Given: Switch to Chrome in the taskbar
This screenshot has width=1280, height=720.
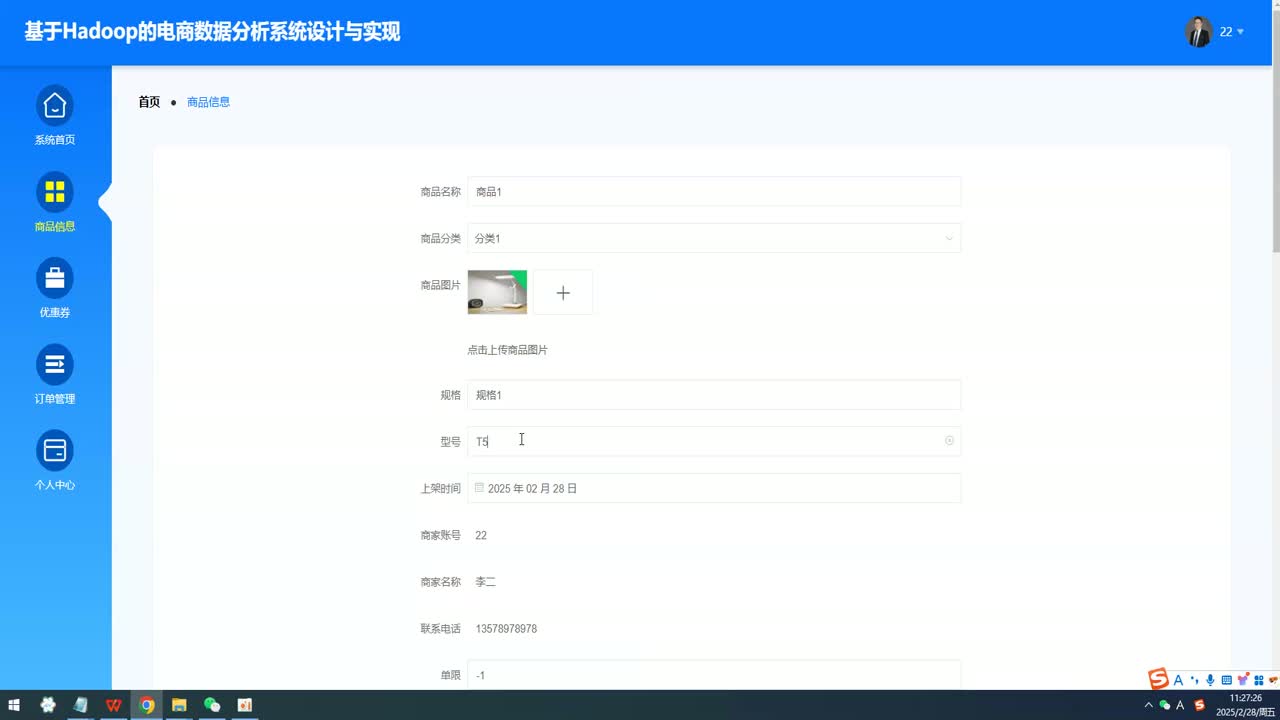Looking at the screenshot, I should (x=147, y=705).
